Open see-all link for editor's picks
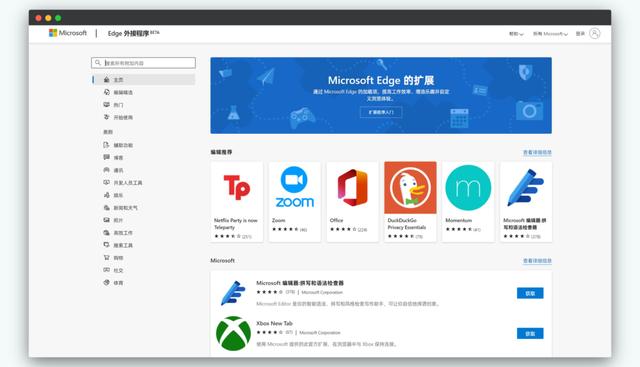 (x=537, y=152)
